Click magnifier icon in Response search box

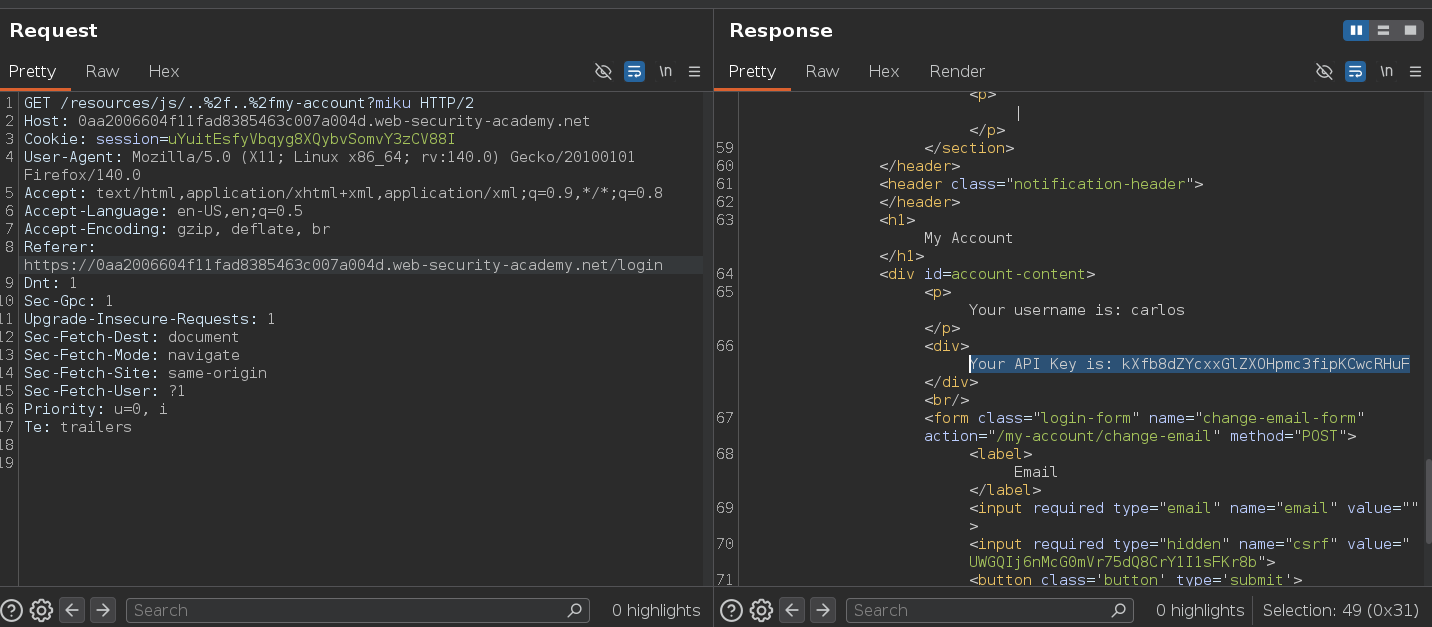click(x=1119, y=610)
